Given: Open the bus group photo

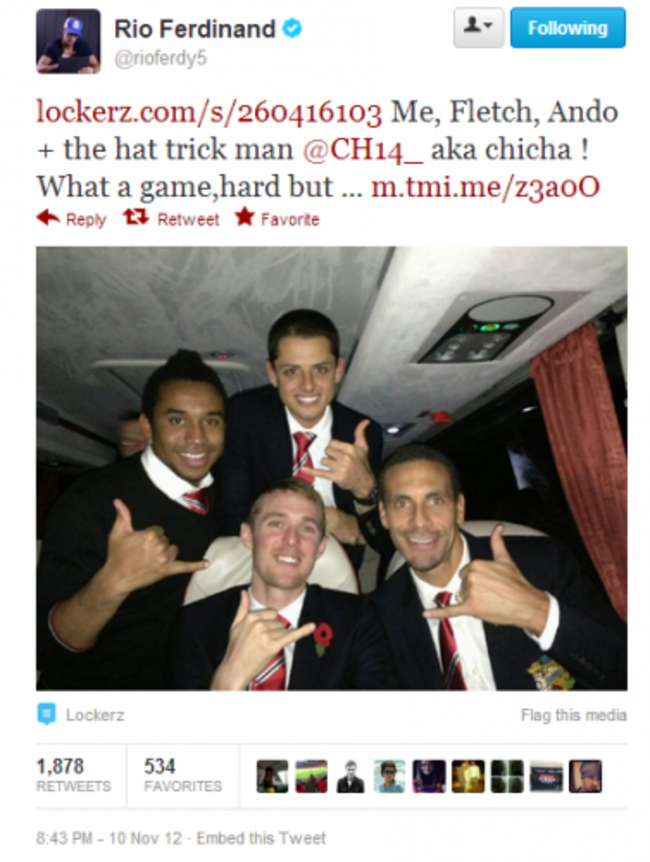Looking at the screenshot, I should tap(332, 468).
